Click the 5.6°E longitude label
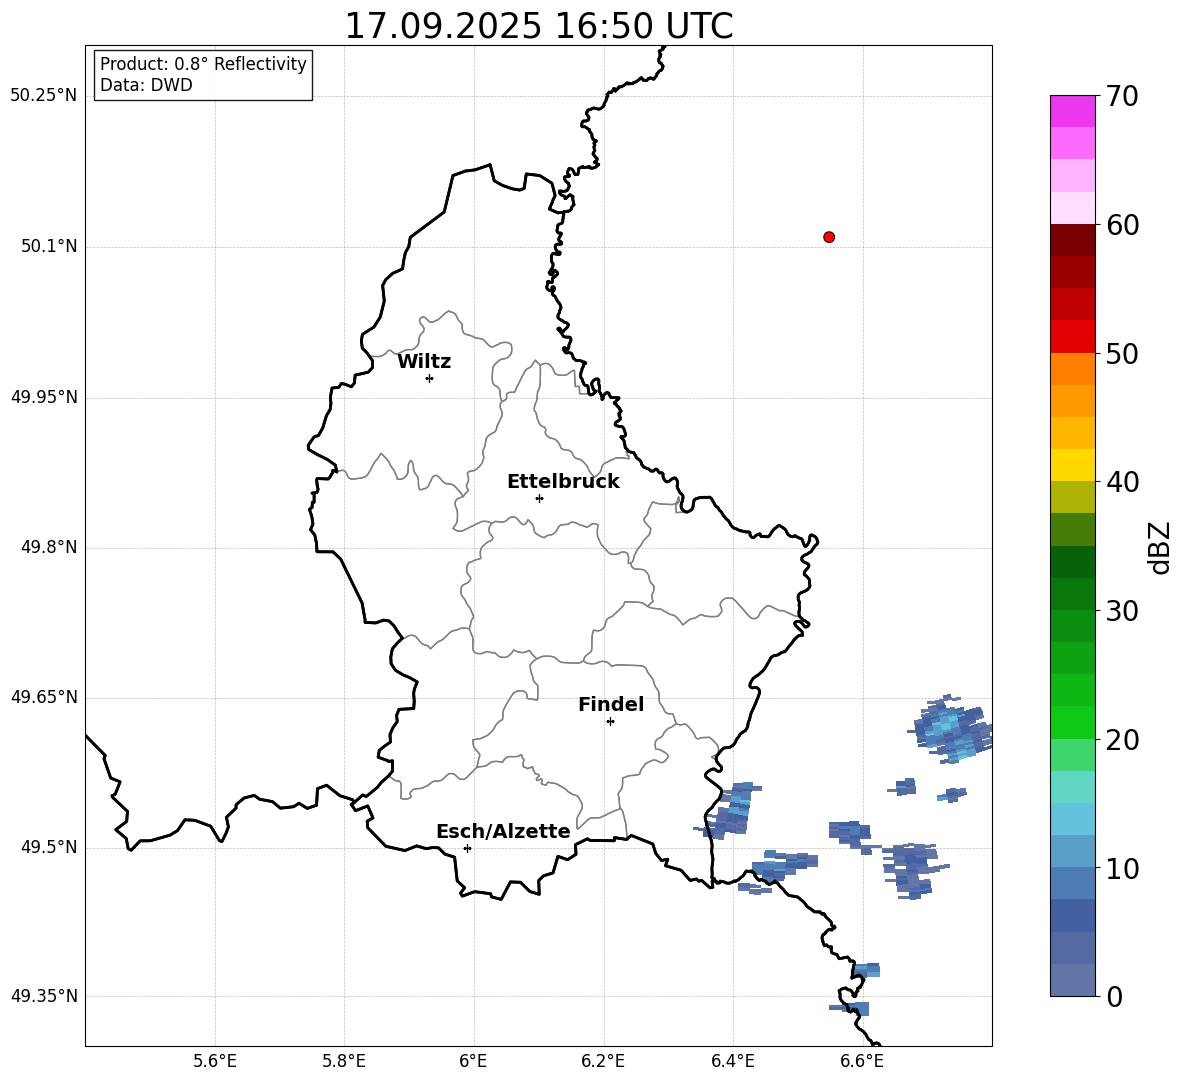 tap(215, 1061)
